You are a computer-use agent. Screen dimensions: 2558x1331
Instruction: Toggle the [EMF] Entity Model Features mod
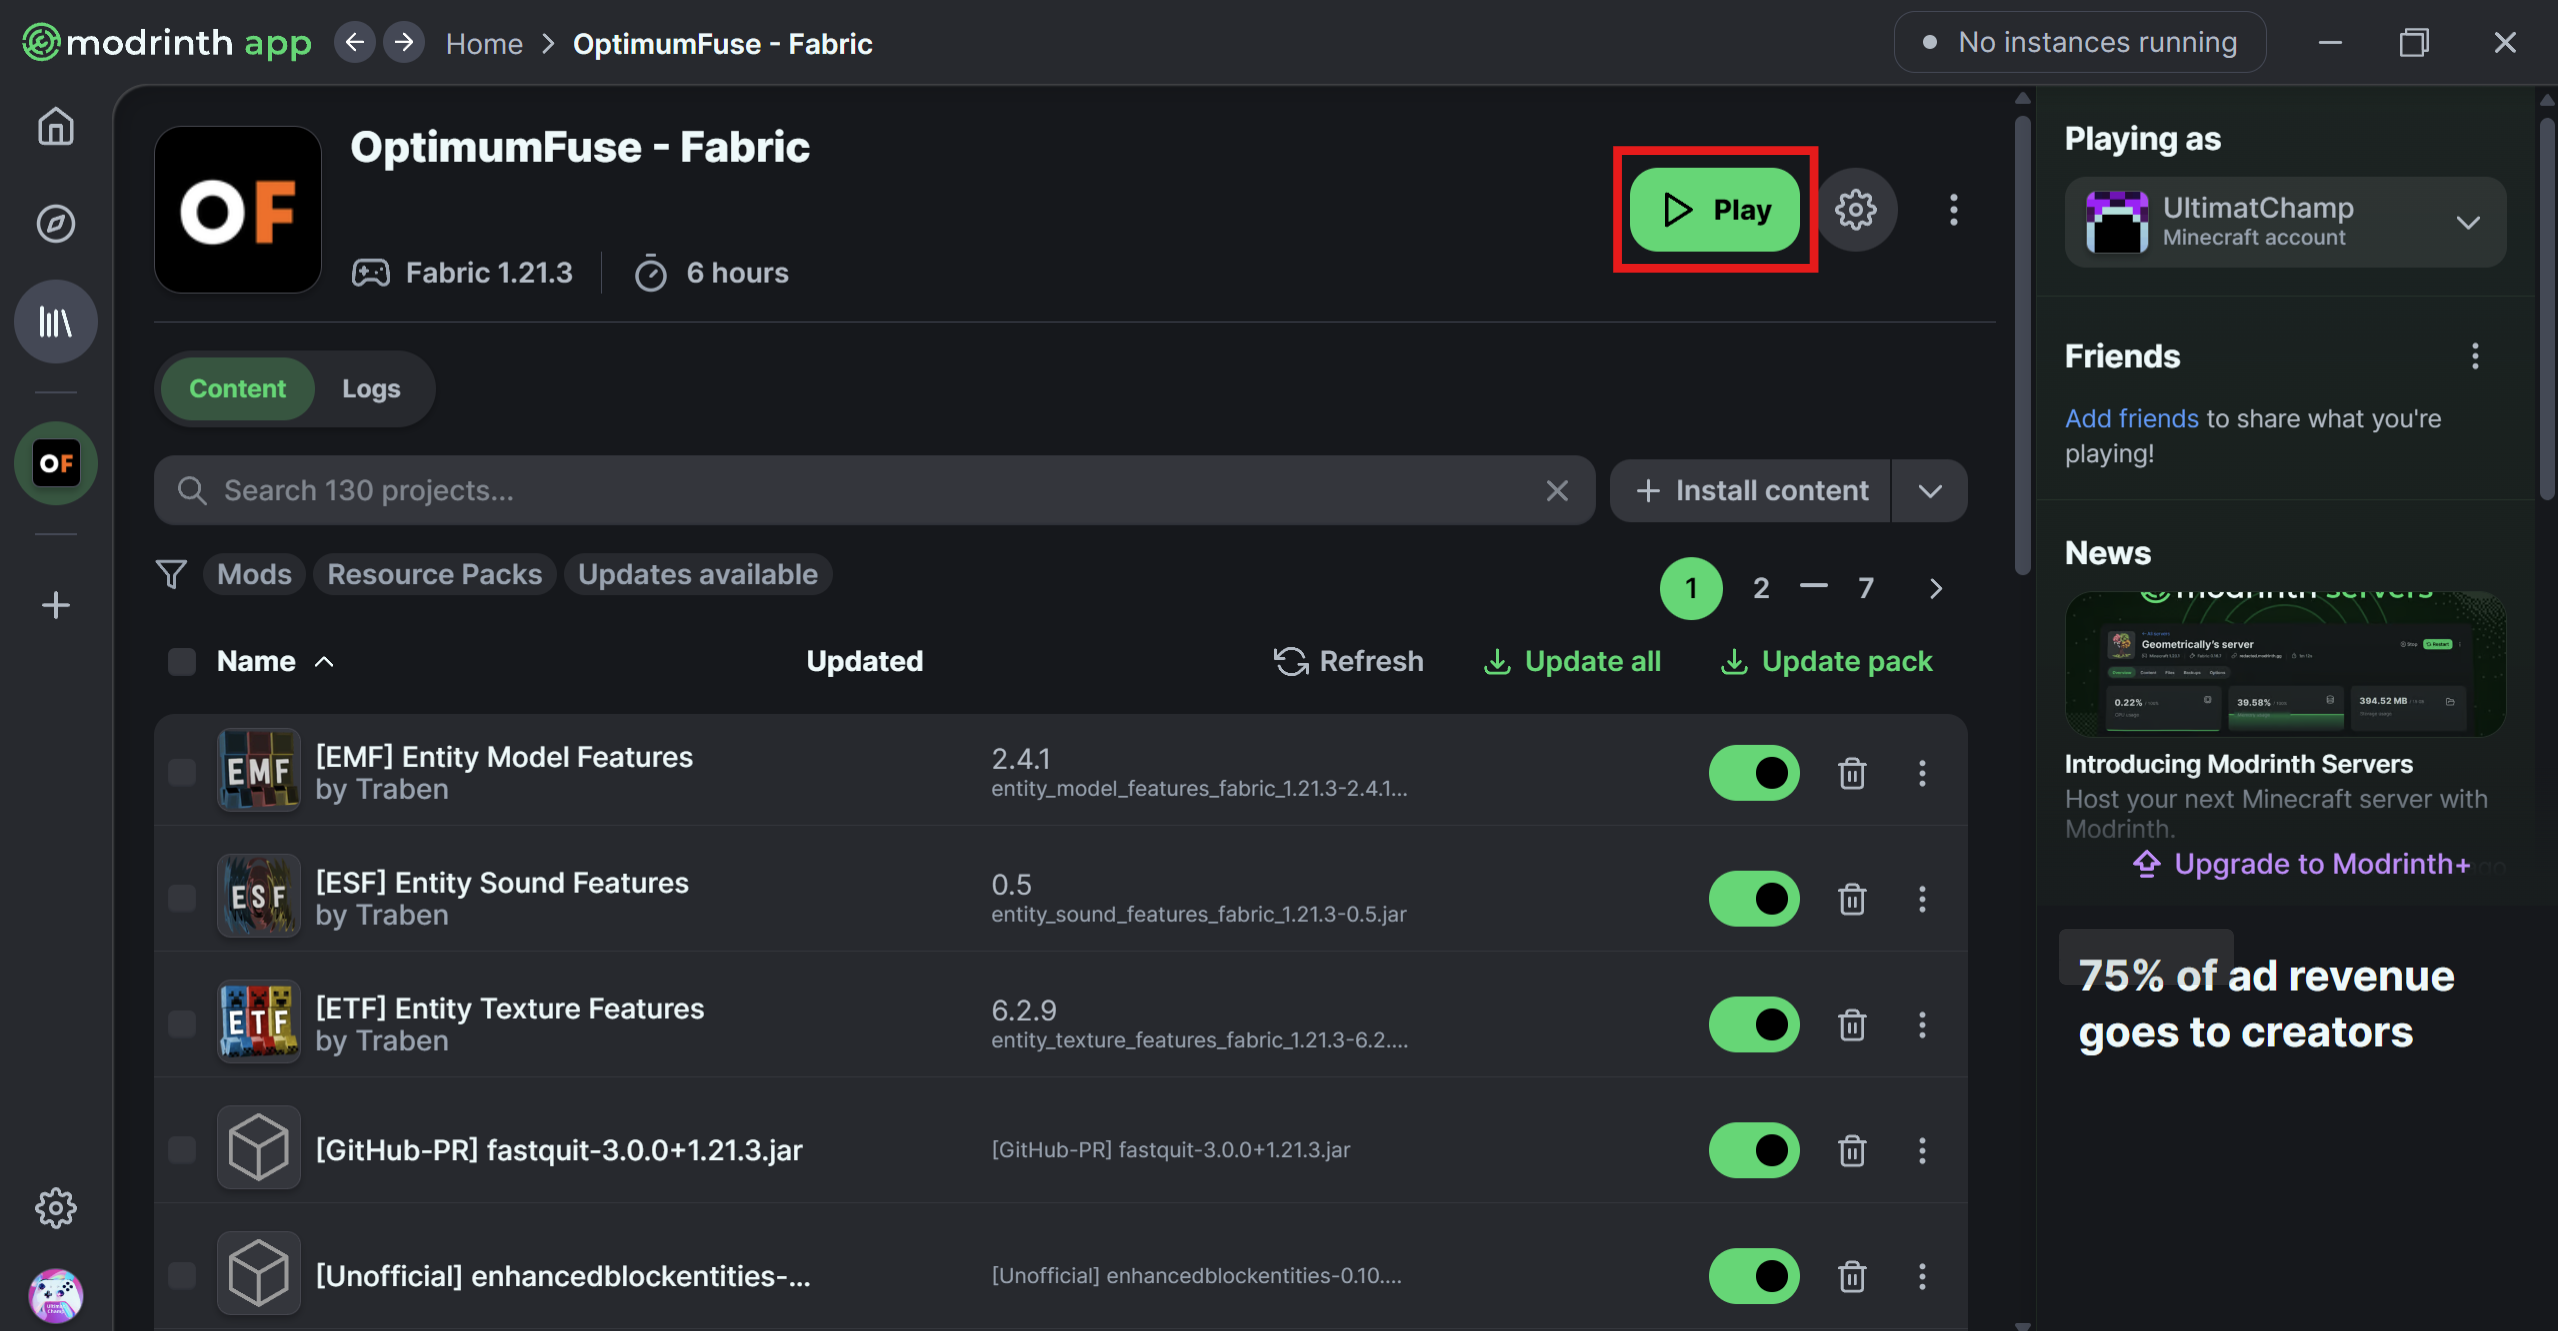coord(1753,773)
